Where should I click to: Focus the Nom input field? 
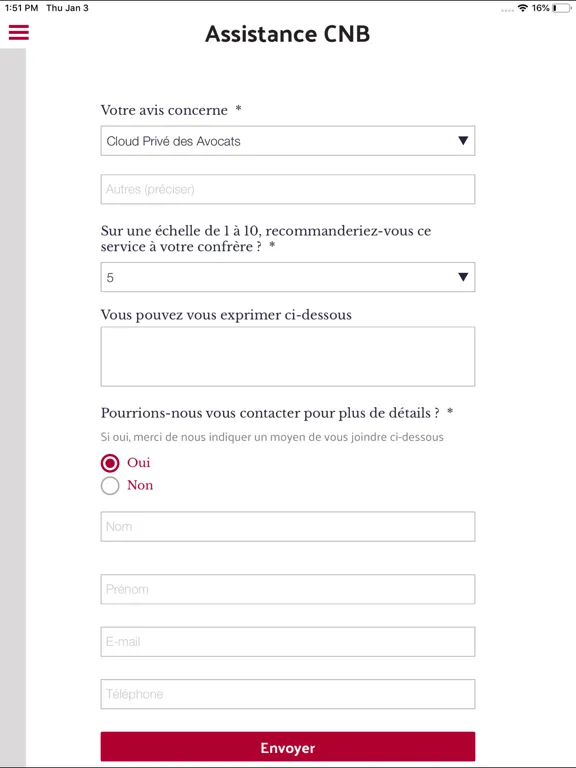coord(288,527)
